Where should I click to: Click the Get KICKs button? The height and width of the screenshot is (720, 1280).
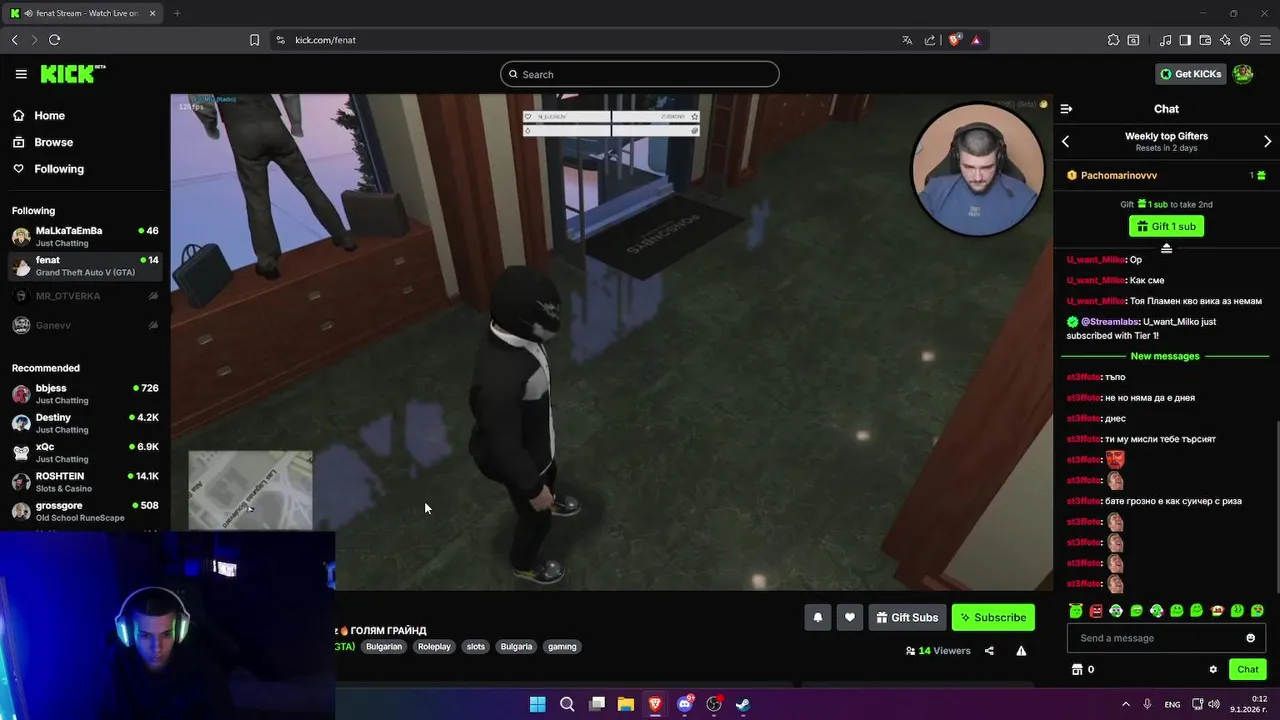click(x=1190, y=74)
